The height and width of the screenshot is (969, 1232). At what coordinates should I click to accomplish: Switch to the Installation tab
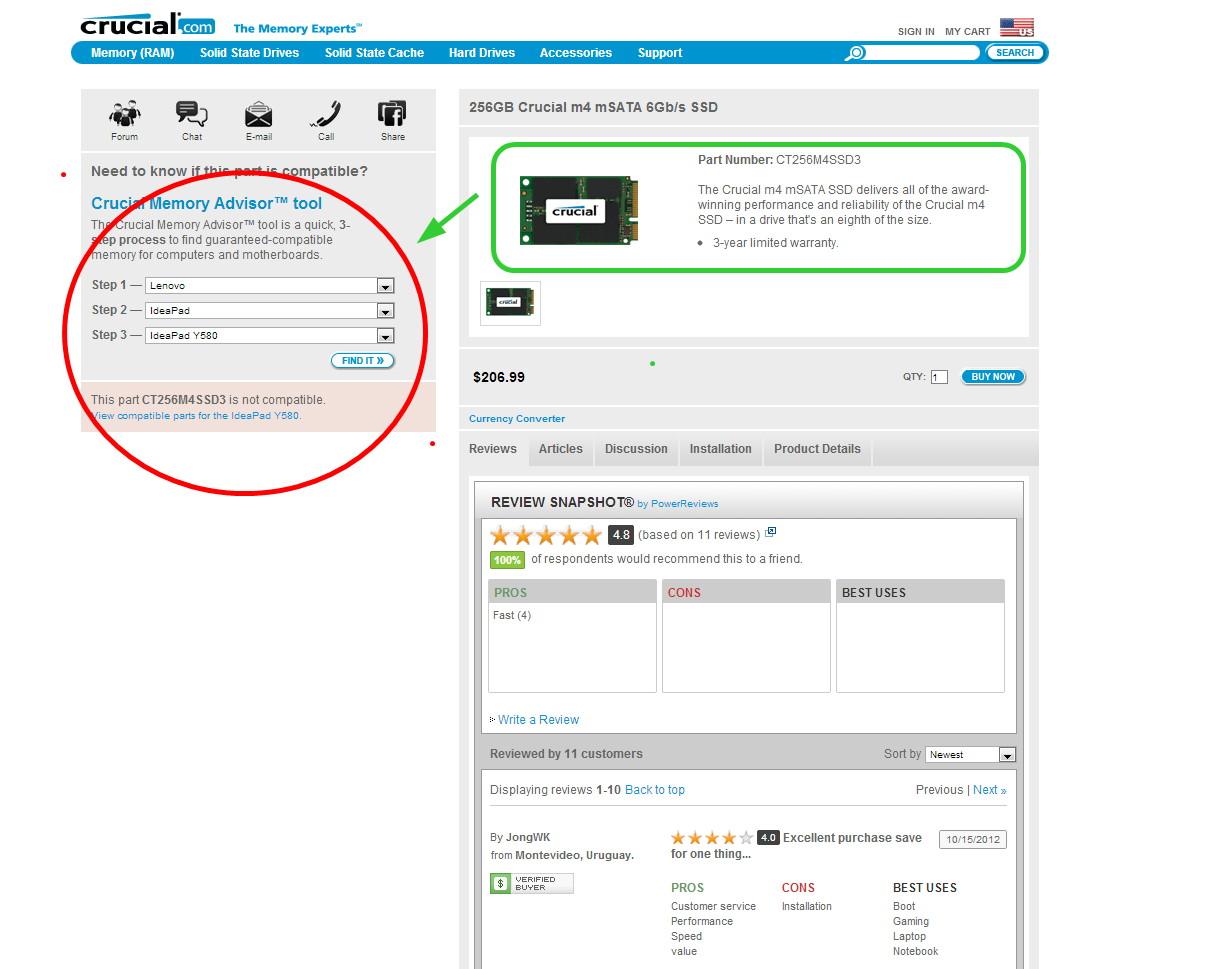coord(720,449)
